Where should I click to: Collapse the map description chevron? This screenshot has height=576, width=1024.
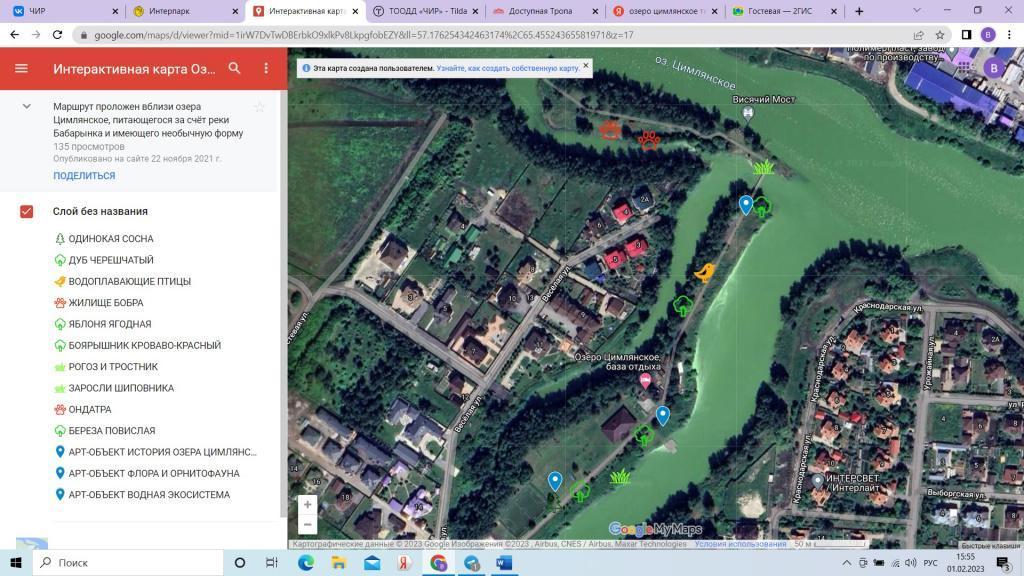point(27,107)
